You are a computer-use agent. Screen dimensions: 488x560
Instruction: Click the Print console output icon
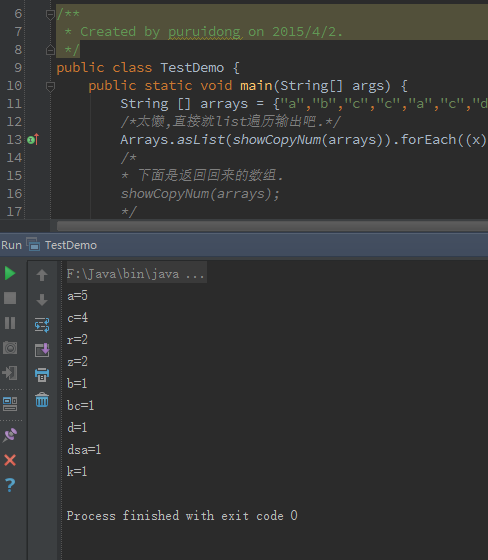[x=42, y=375]
